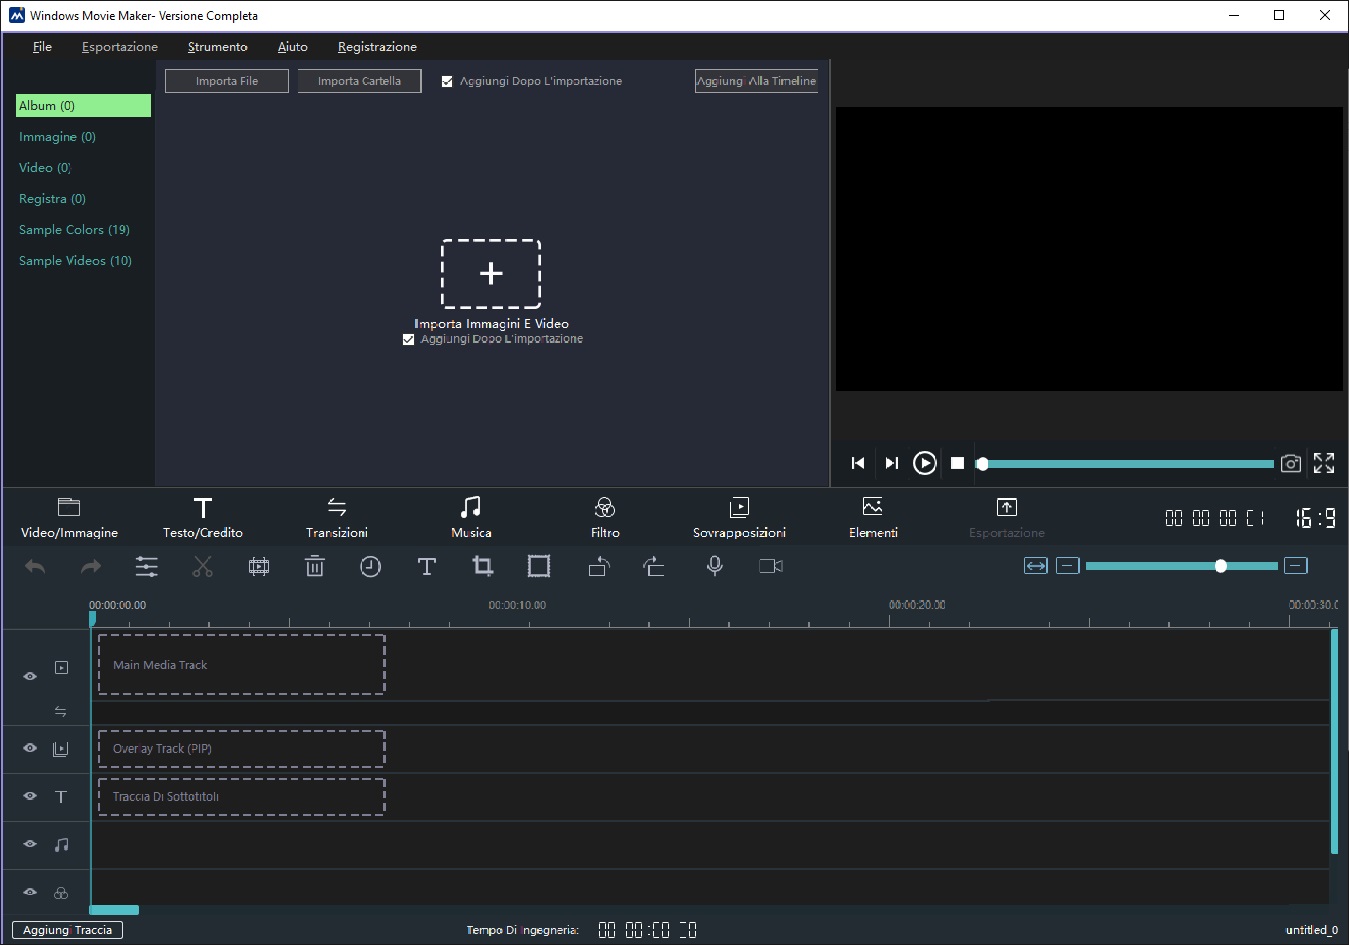The width and height of the screenshot is (1349, 945).
Task: Click the video camera record icon
Action: (x=771, y=566)
